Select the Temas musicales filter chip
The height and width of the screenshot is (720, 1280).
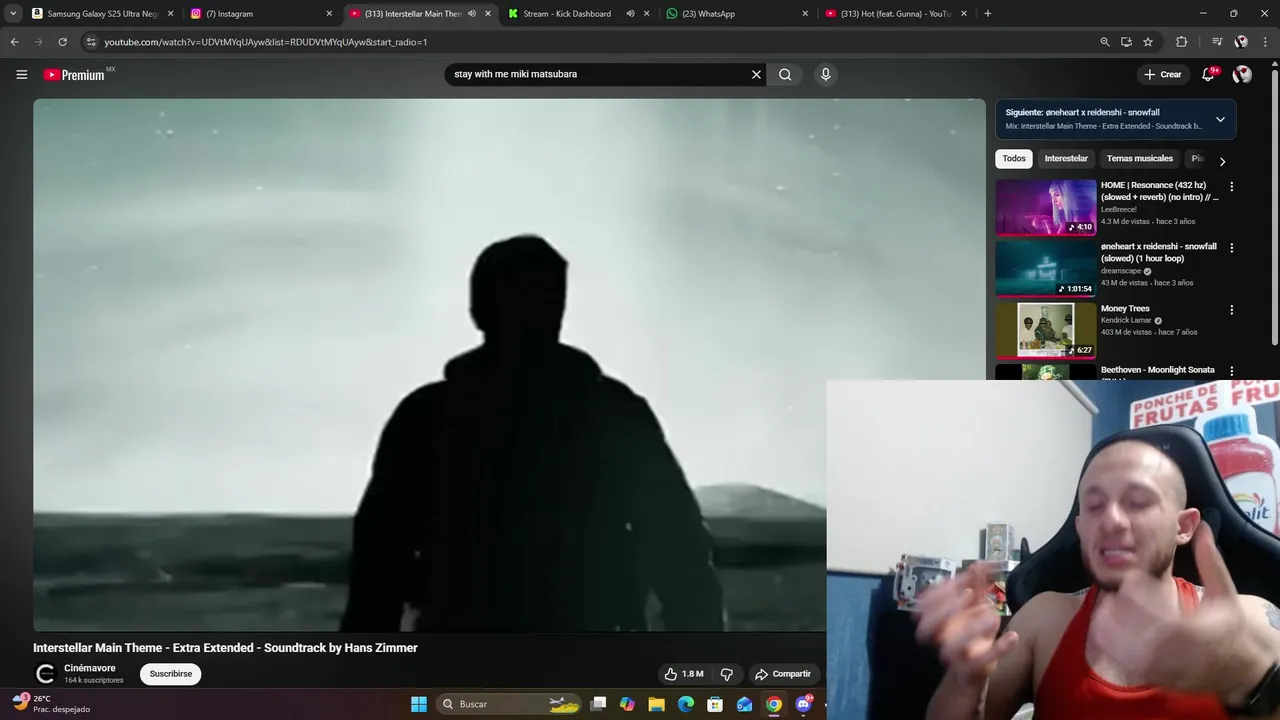[1139, 159]
